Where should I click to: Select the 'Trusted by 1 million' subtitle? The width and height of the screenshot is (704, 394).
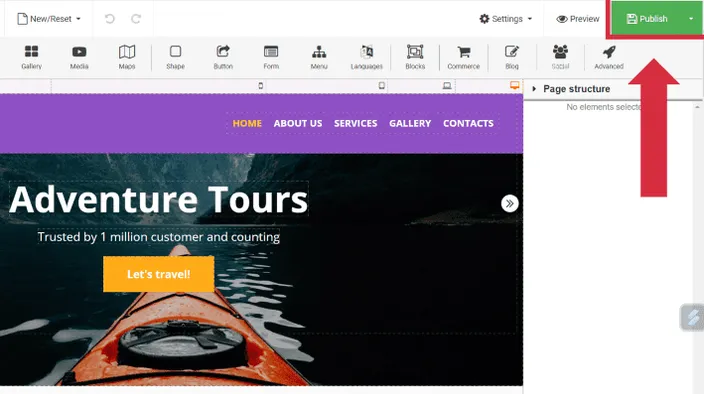click(158, 237)
